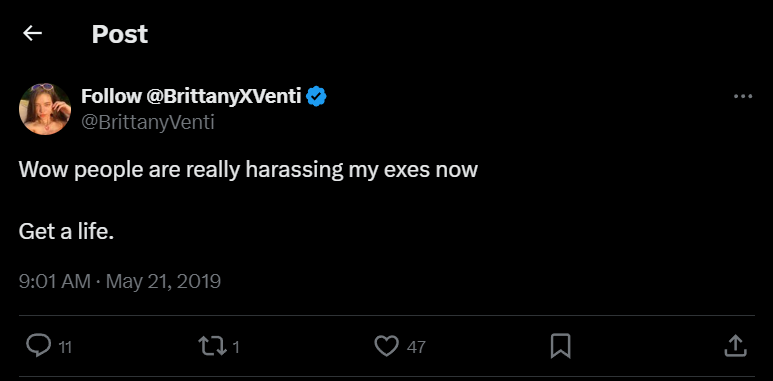View the 11 replies count
This screenshot has height=381, width=773.
(65, 347)
